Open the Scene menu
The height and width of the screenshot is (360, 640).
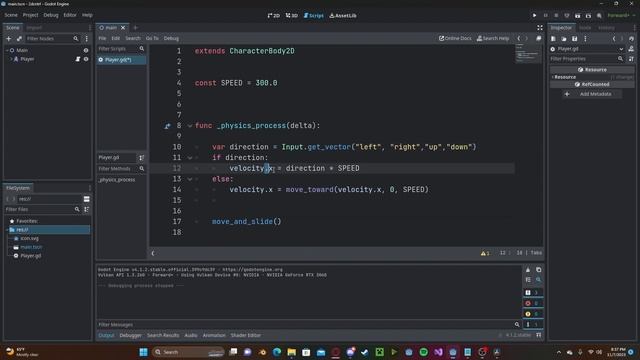[11, 15]
